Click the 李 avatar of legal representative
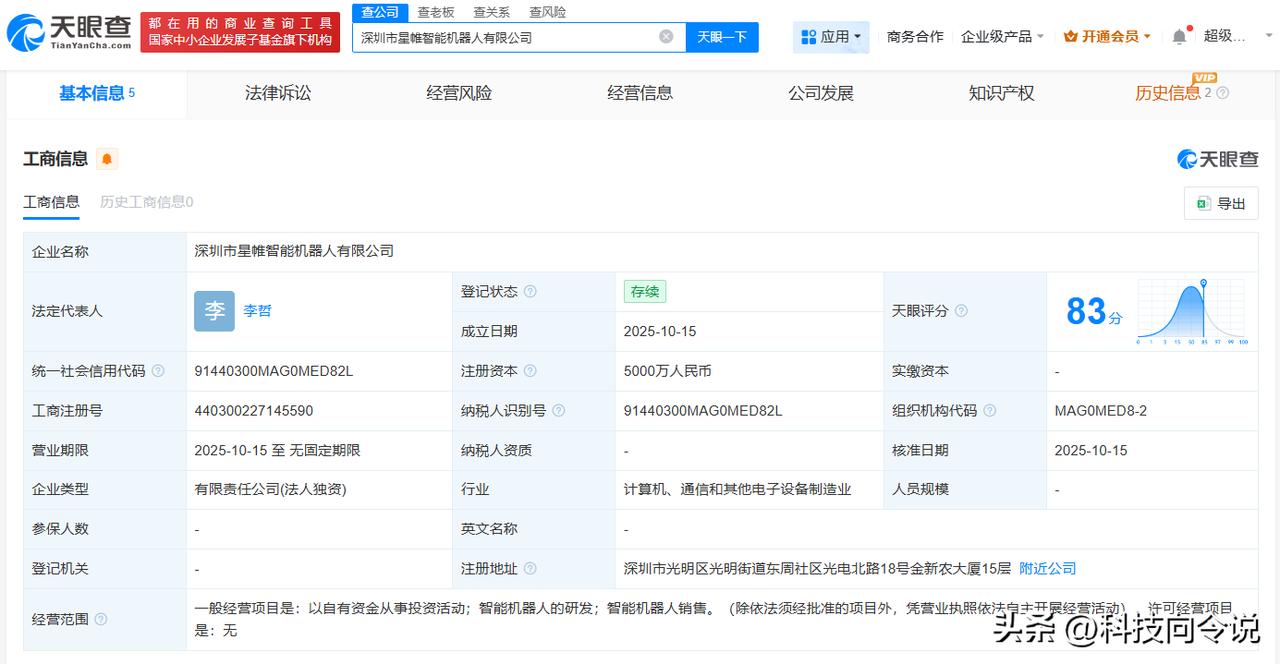Image resolution: width=1280 pixels, height=664 pixels. 214,311
